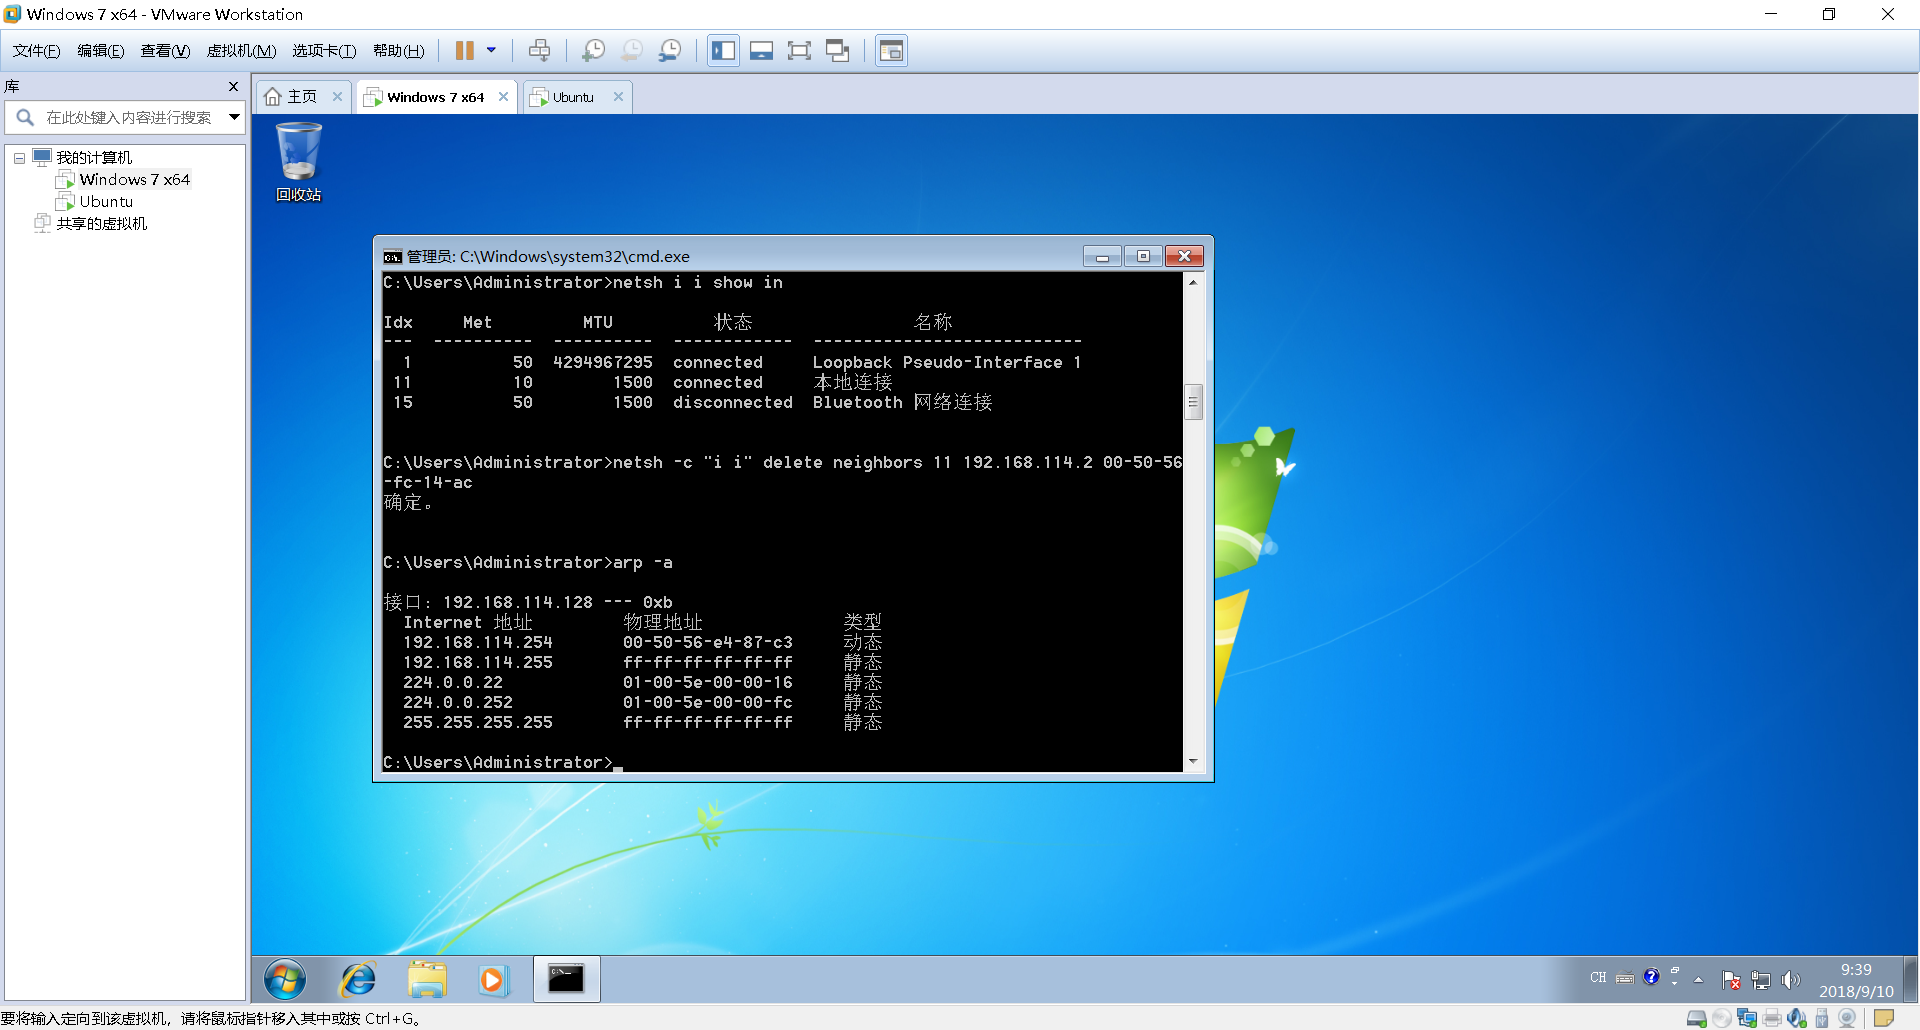Switch to Unity mode icon

point(837,50)
